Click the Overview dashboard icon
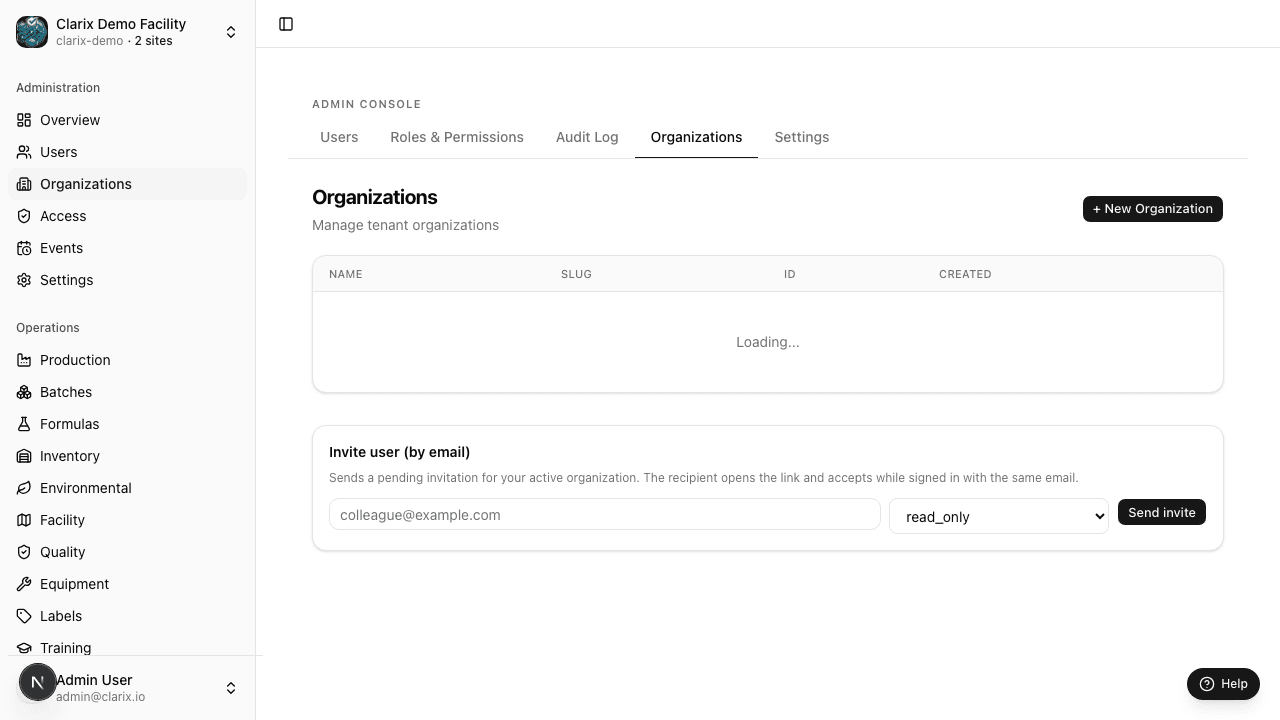This screenshot has height=720, width=1280. (24, 120)
